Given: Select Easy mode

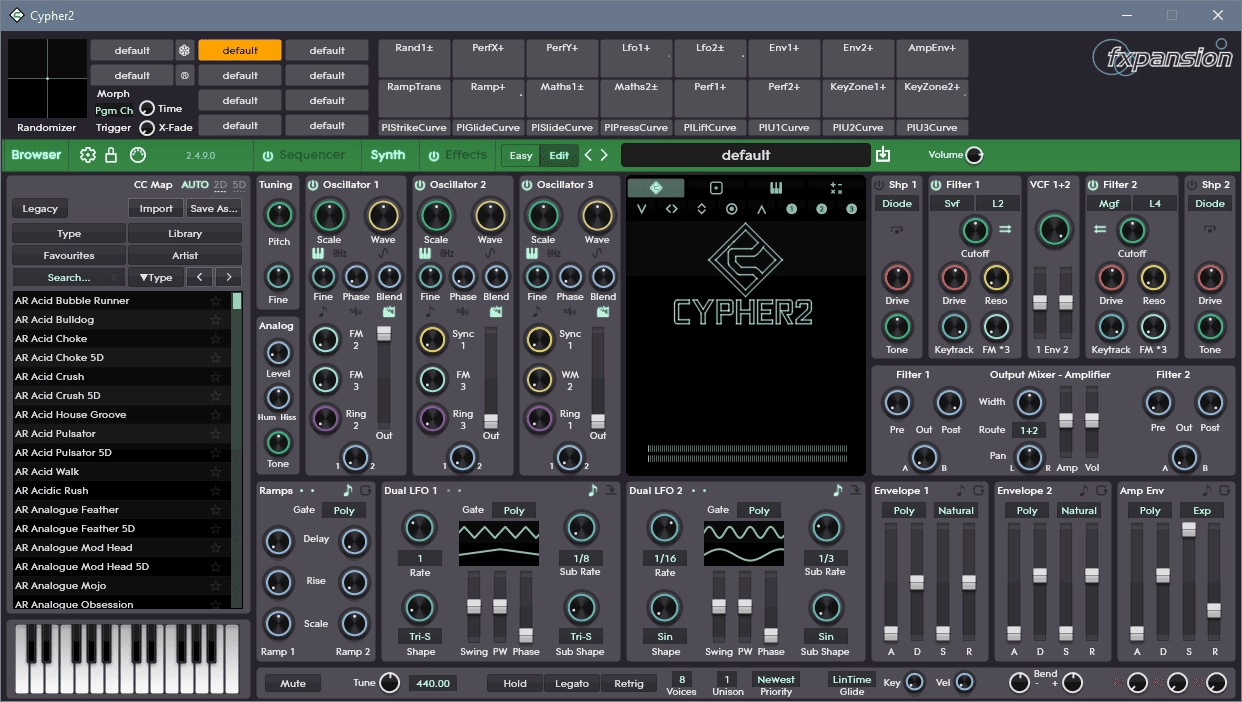Looking at the screenshot, I should [521, 155].
